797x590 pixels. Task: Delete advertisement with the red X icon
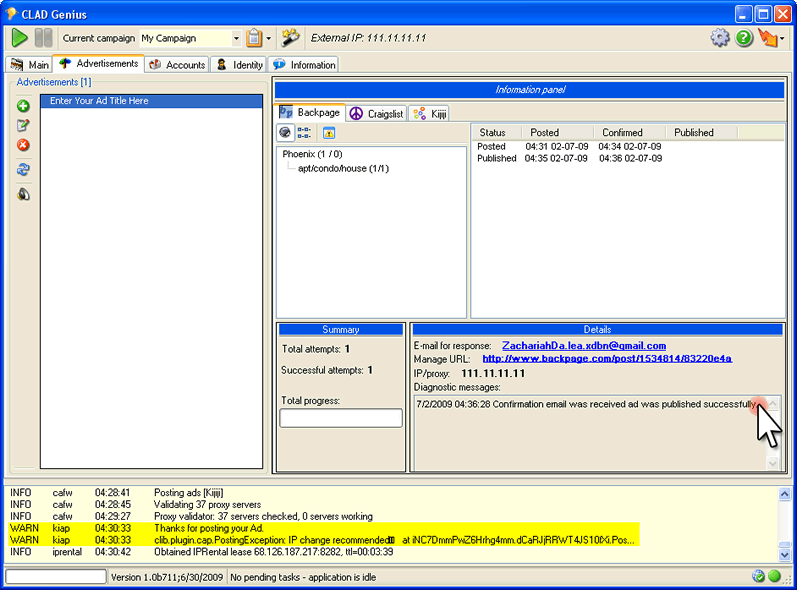(23, 145)
